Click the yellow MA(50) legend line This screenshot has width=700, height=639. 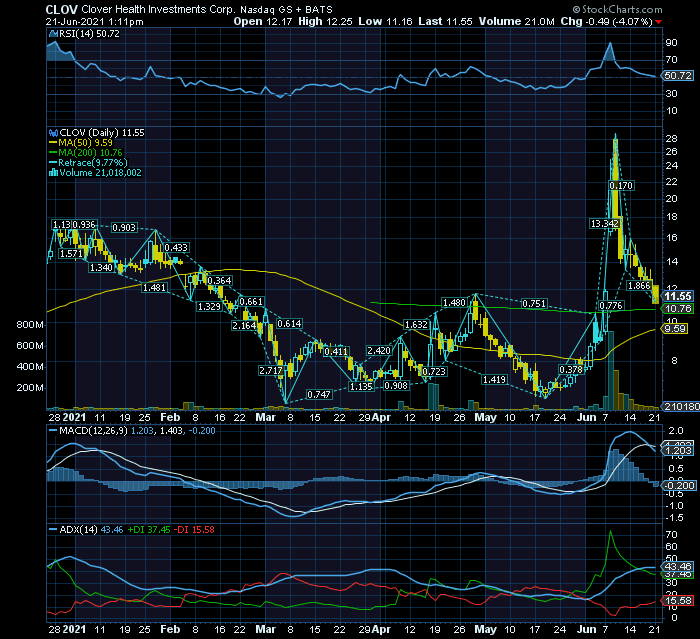[53, 143]
